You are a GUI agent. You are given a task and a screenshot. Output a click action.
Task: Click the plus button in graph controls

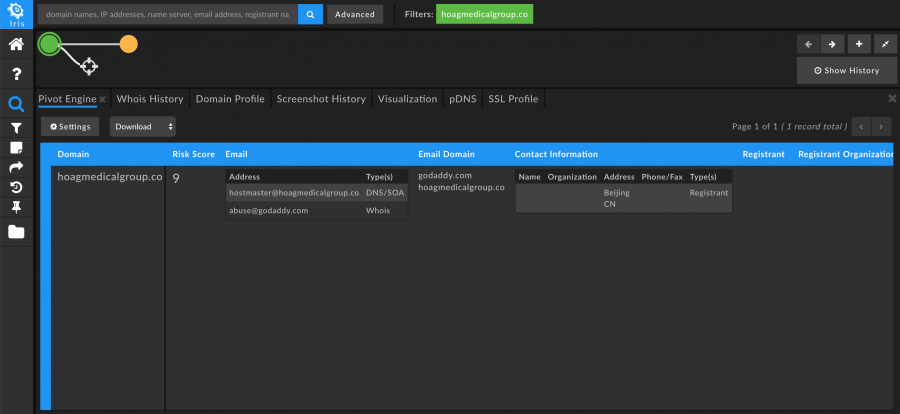tap(859, 44)
